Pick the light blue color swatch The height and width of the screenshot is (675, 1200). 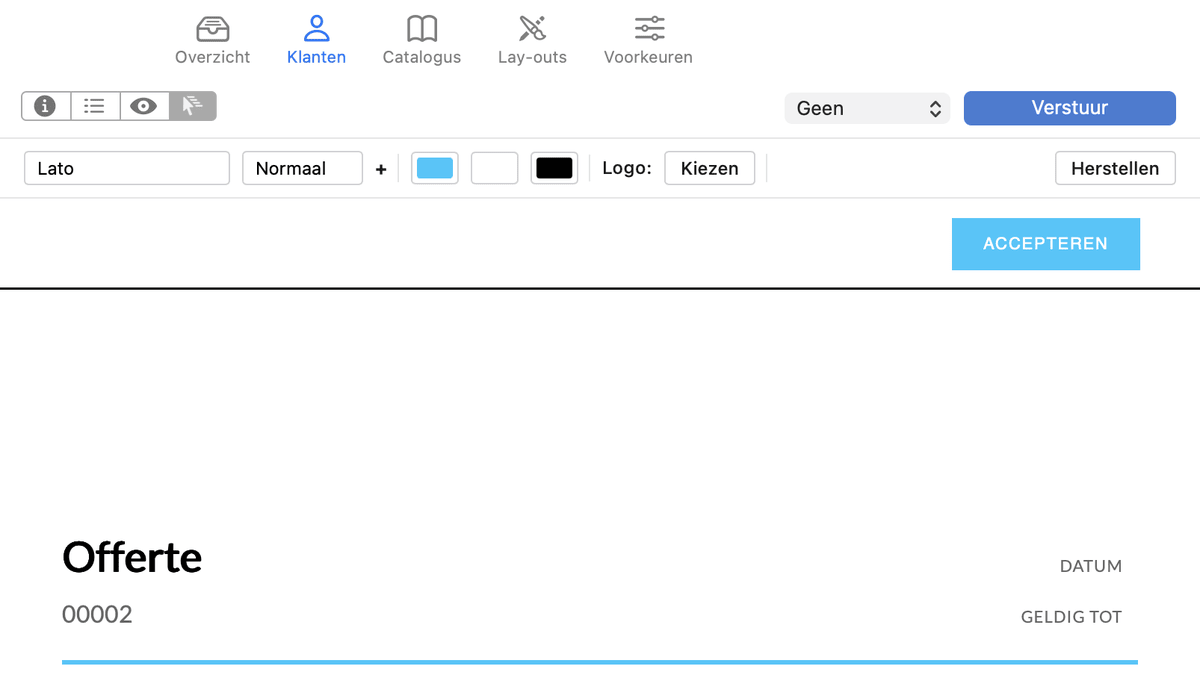click(x=435, y=168)
